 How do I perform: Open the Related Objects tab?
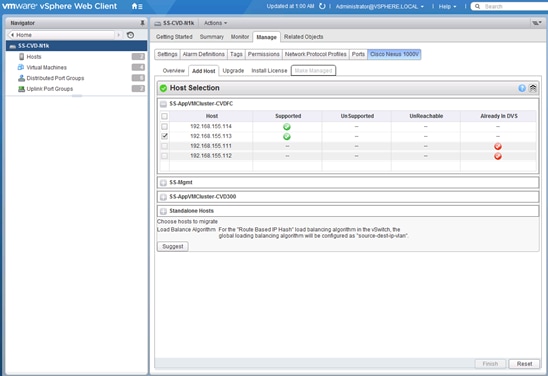click(x=303, y=37)
